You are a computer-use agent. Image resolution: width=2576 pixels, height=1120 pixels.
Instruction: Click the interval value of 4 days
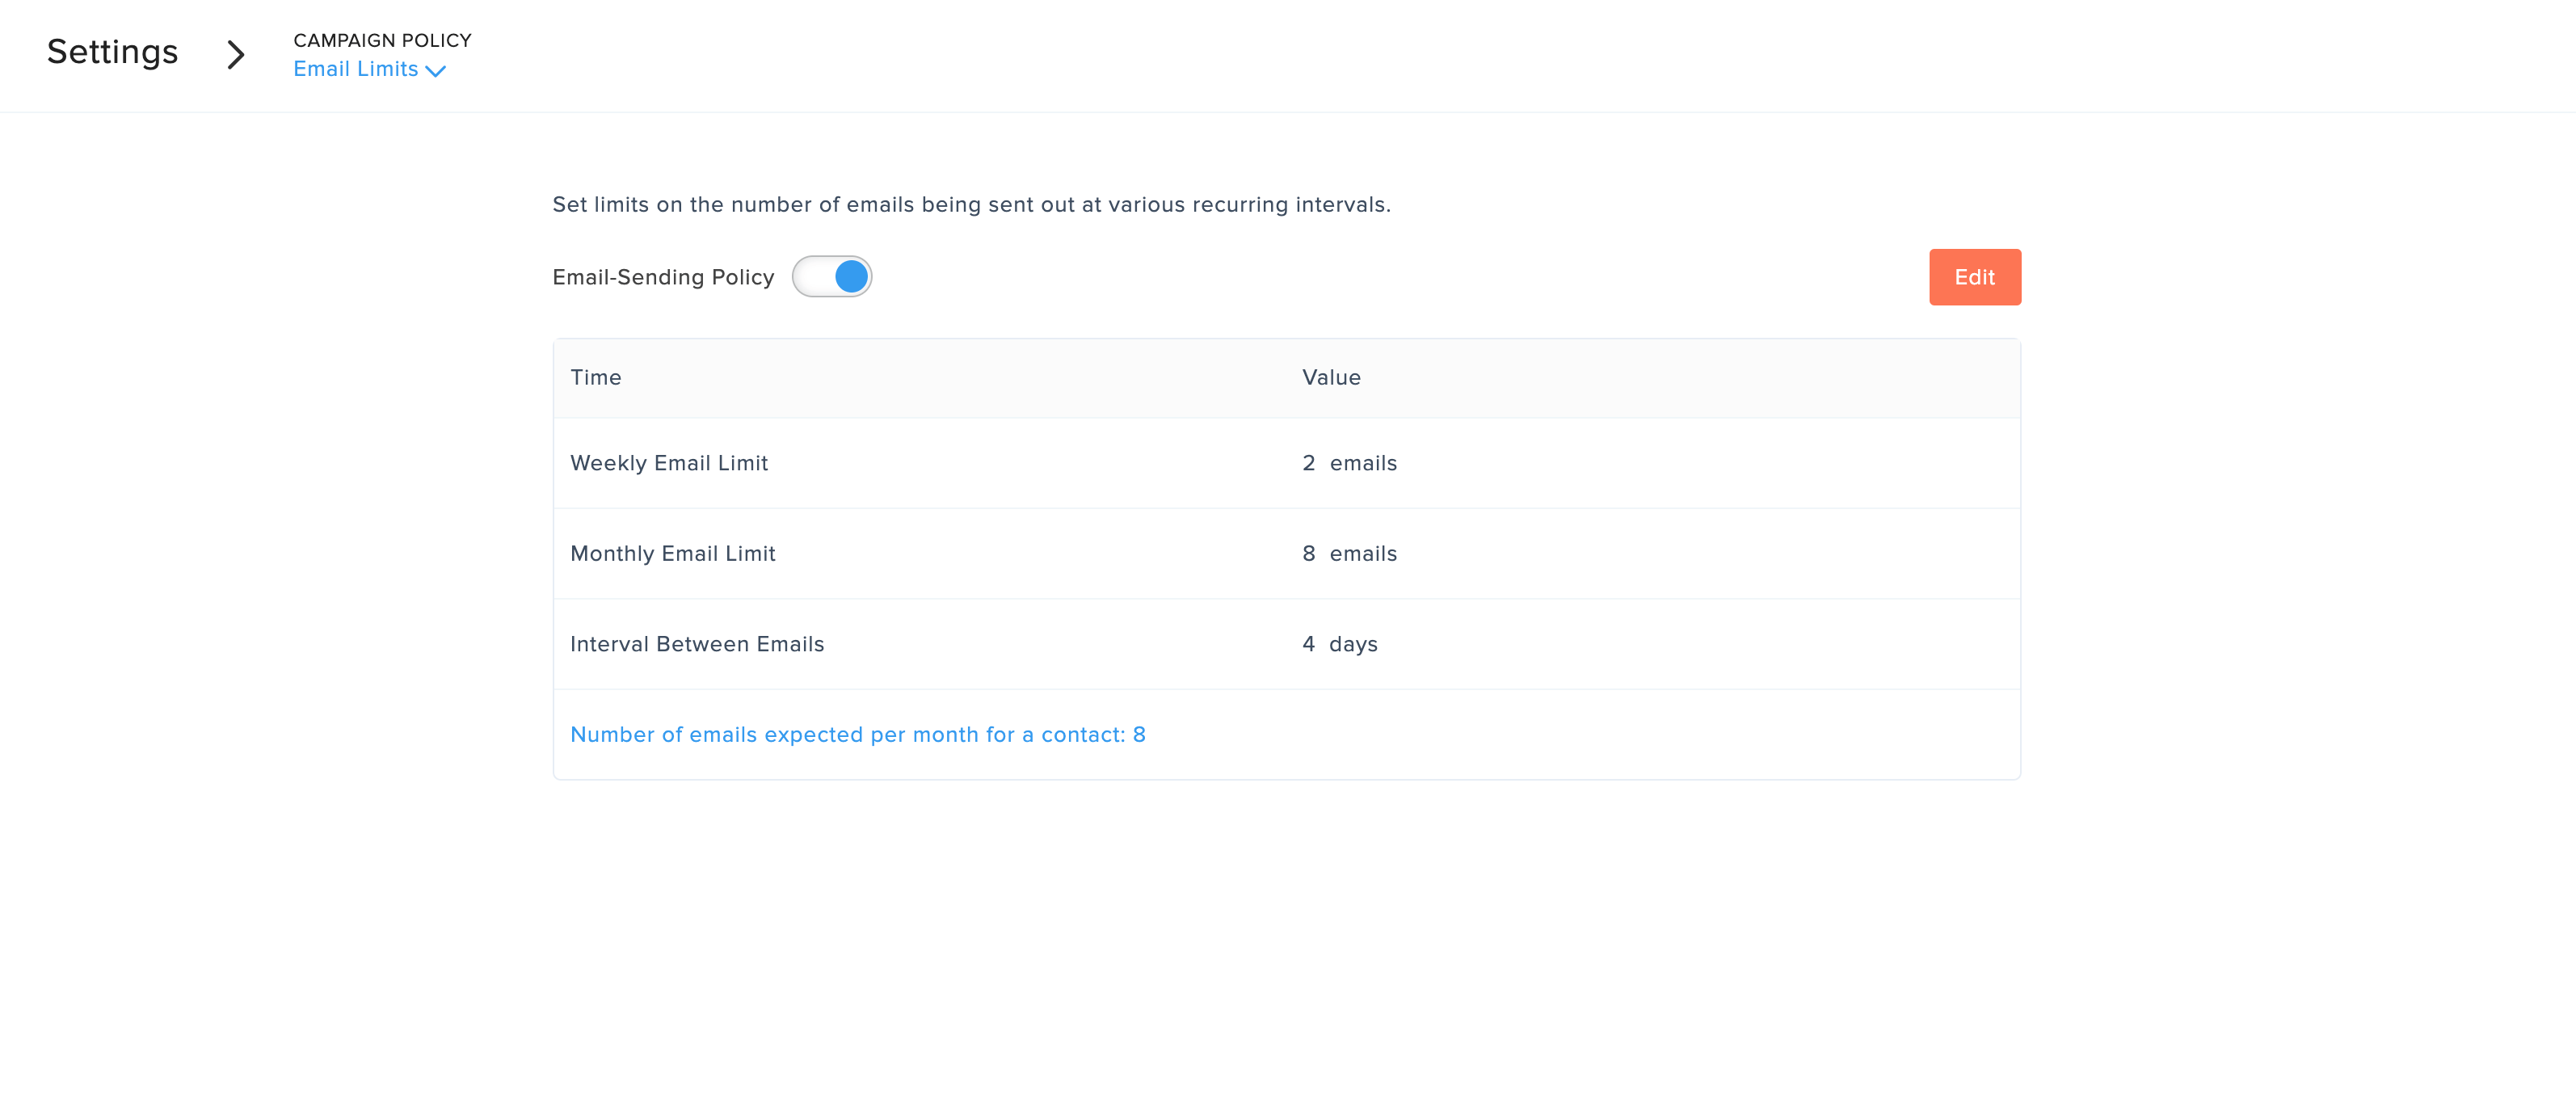pyautogui.click(x=1339, y=644)
